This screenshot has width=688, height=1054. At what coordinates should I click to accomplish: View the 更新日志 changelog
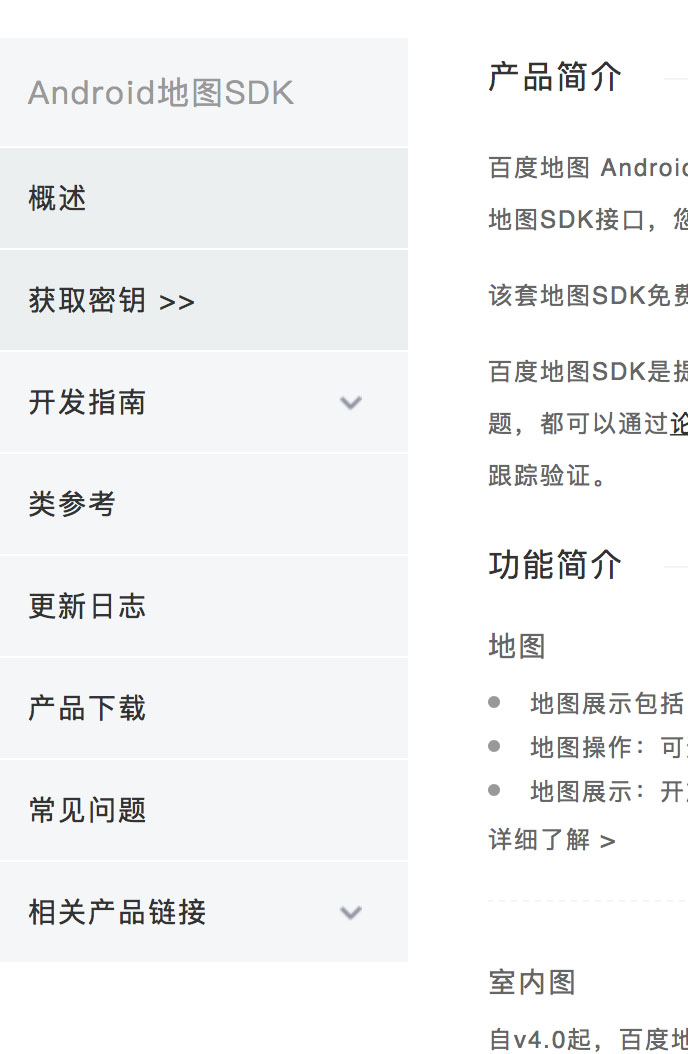point(204,606)
